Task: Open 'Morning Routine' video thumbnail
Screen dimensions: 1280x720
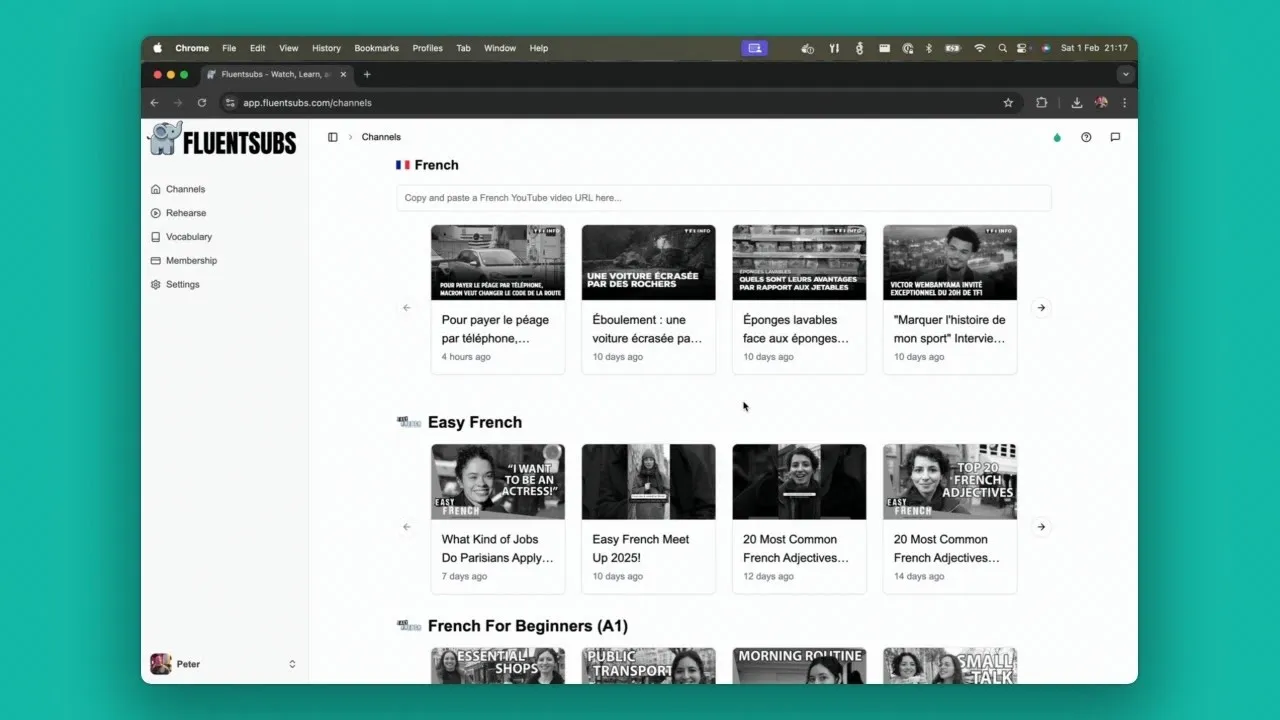Action: [x=800, y=666]
